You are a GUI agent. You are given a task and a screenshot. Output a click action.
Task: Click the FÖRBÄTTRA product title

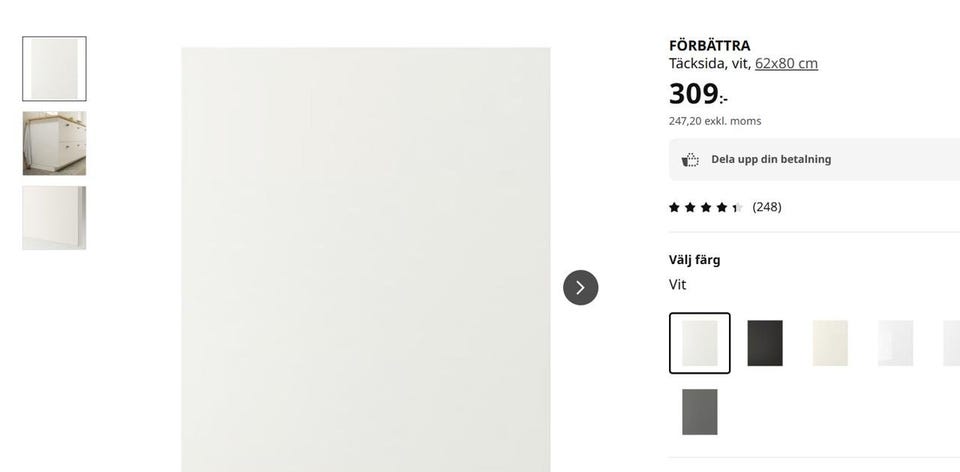[709, 45]
